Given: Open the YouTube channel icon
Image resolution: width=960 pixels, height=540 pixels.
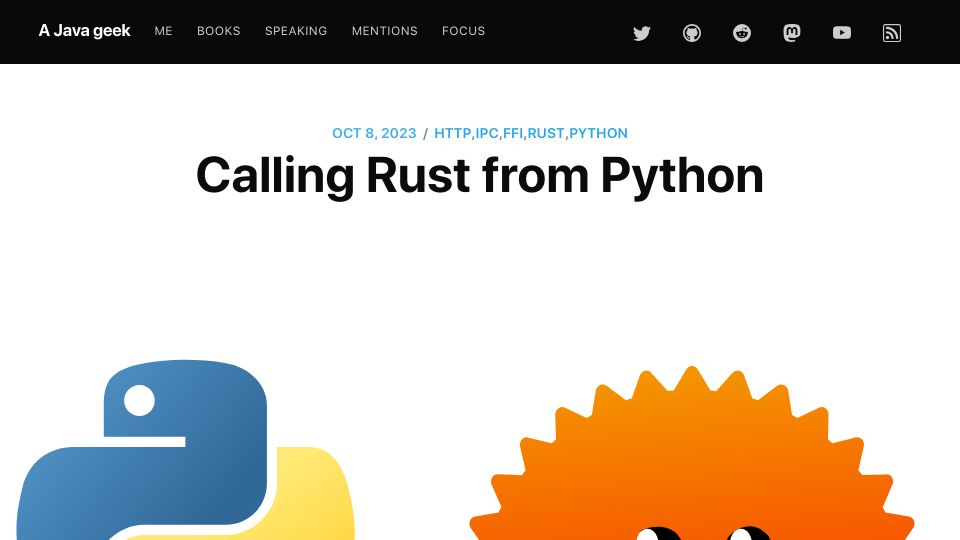Looking at the screenshot, I should [842, 32].
